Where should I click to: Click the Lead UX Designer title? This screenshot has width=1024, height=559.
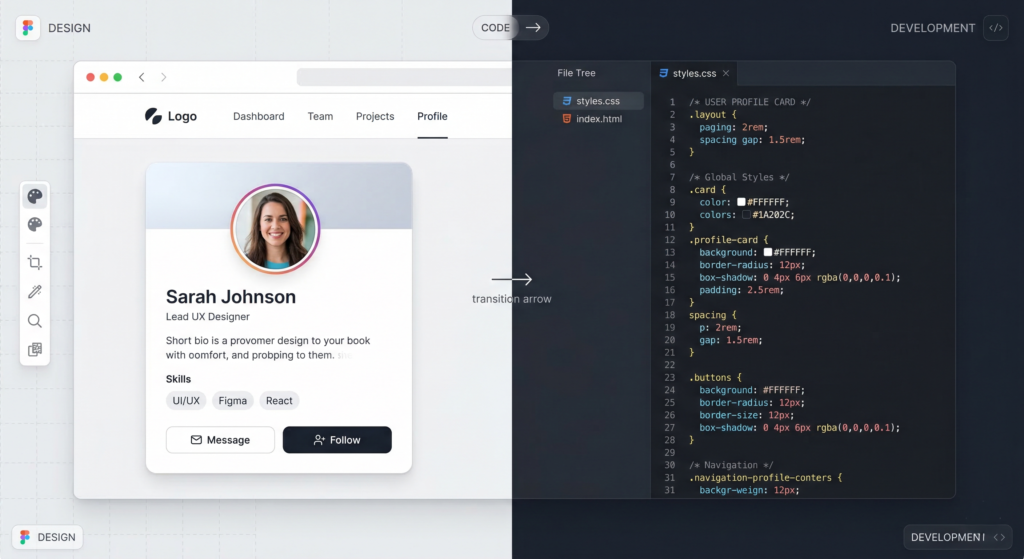(x=208, y=317)
